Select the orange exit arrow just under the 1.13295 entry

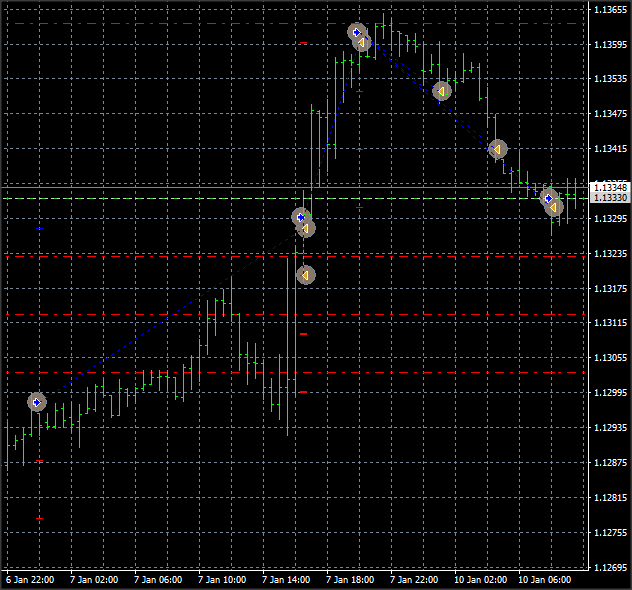(x=306, y=229)
